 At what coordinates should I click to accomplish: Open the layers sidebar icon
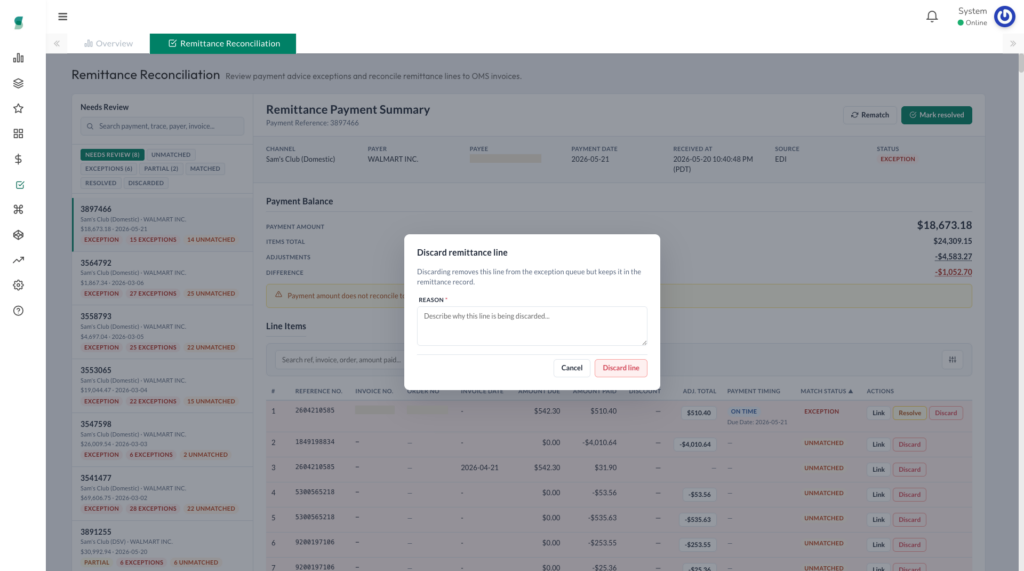18,83
